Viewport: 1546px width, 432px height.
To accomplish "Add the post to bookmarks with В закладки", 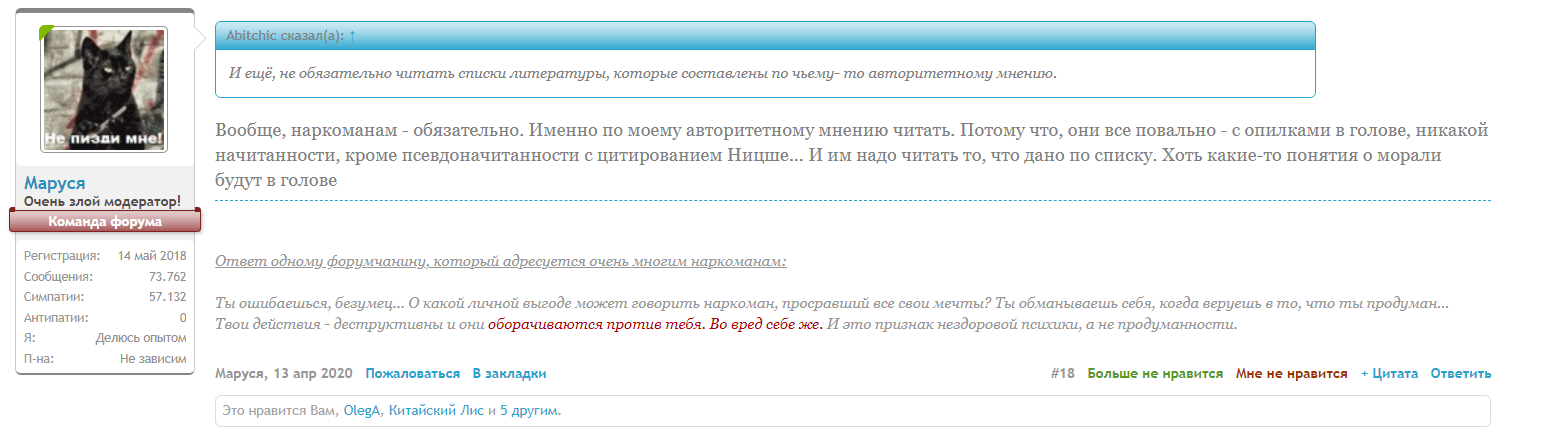I will (509, 374).
